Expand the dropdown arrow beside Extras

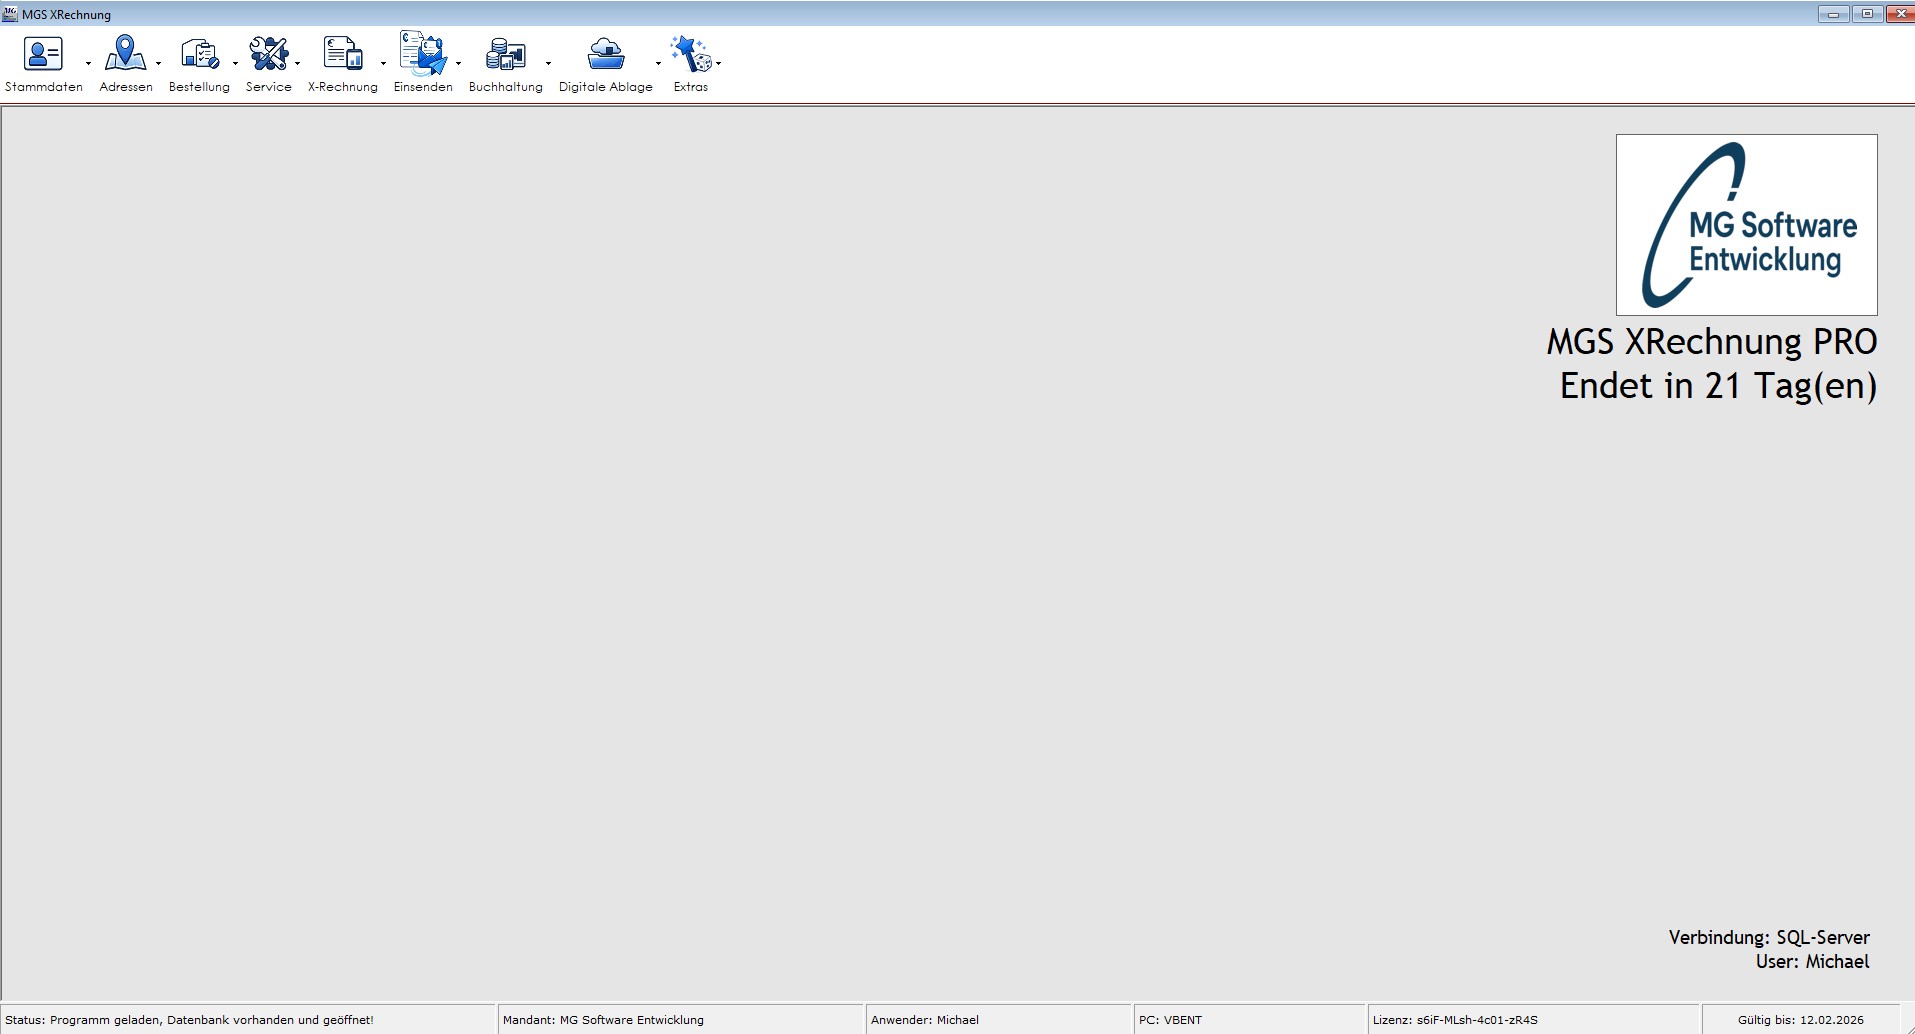click(719, 63)
